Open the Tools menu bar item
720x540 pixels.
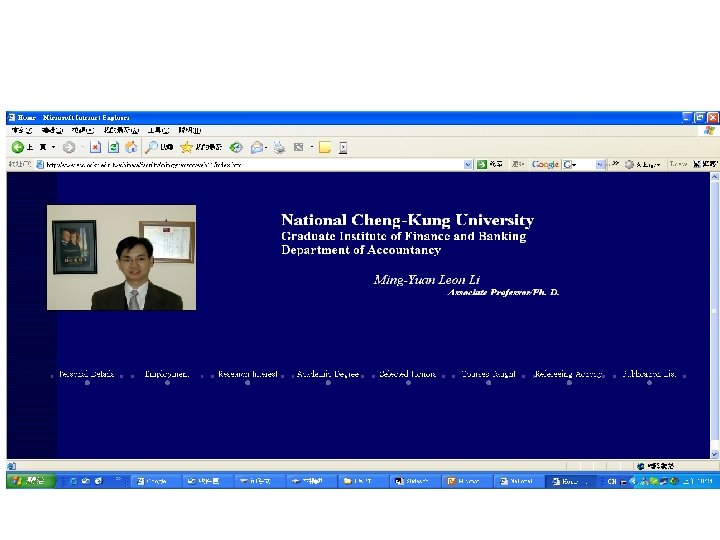pyautogui.click(x=158, y=130)
